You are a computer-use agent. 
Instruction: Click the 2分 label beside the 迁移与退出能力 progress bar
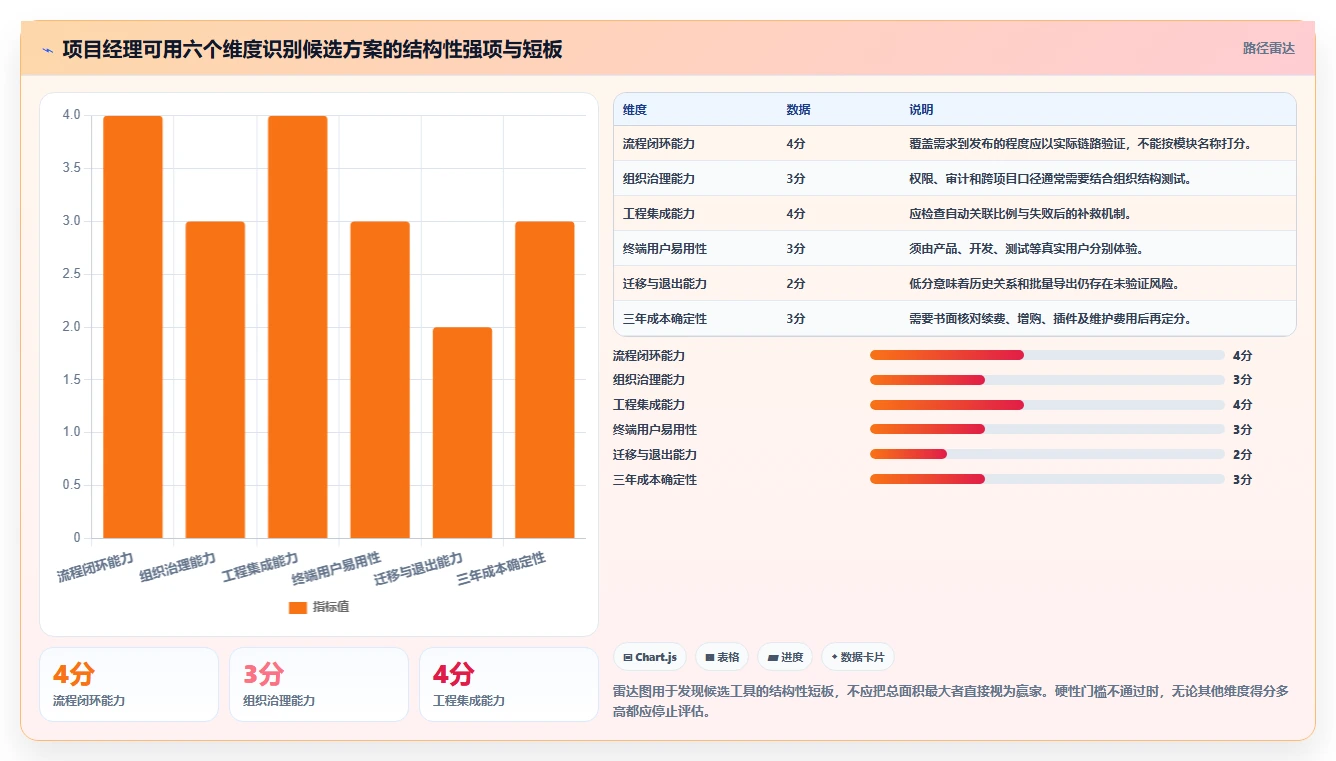(x=1242, y=455)
